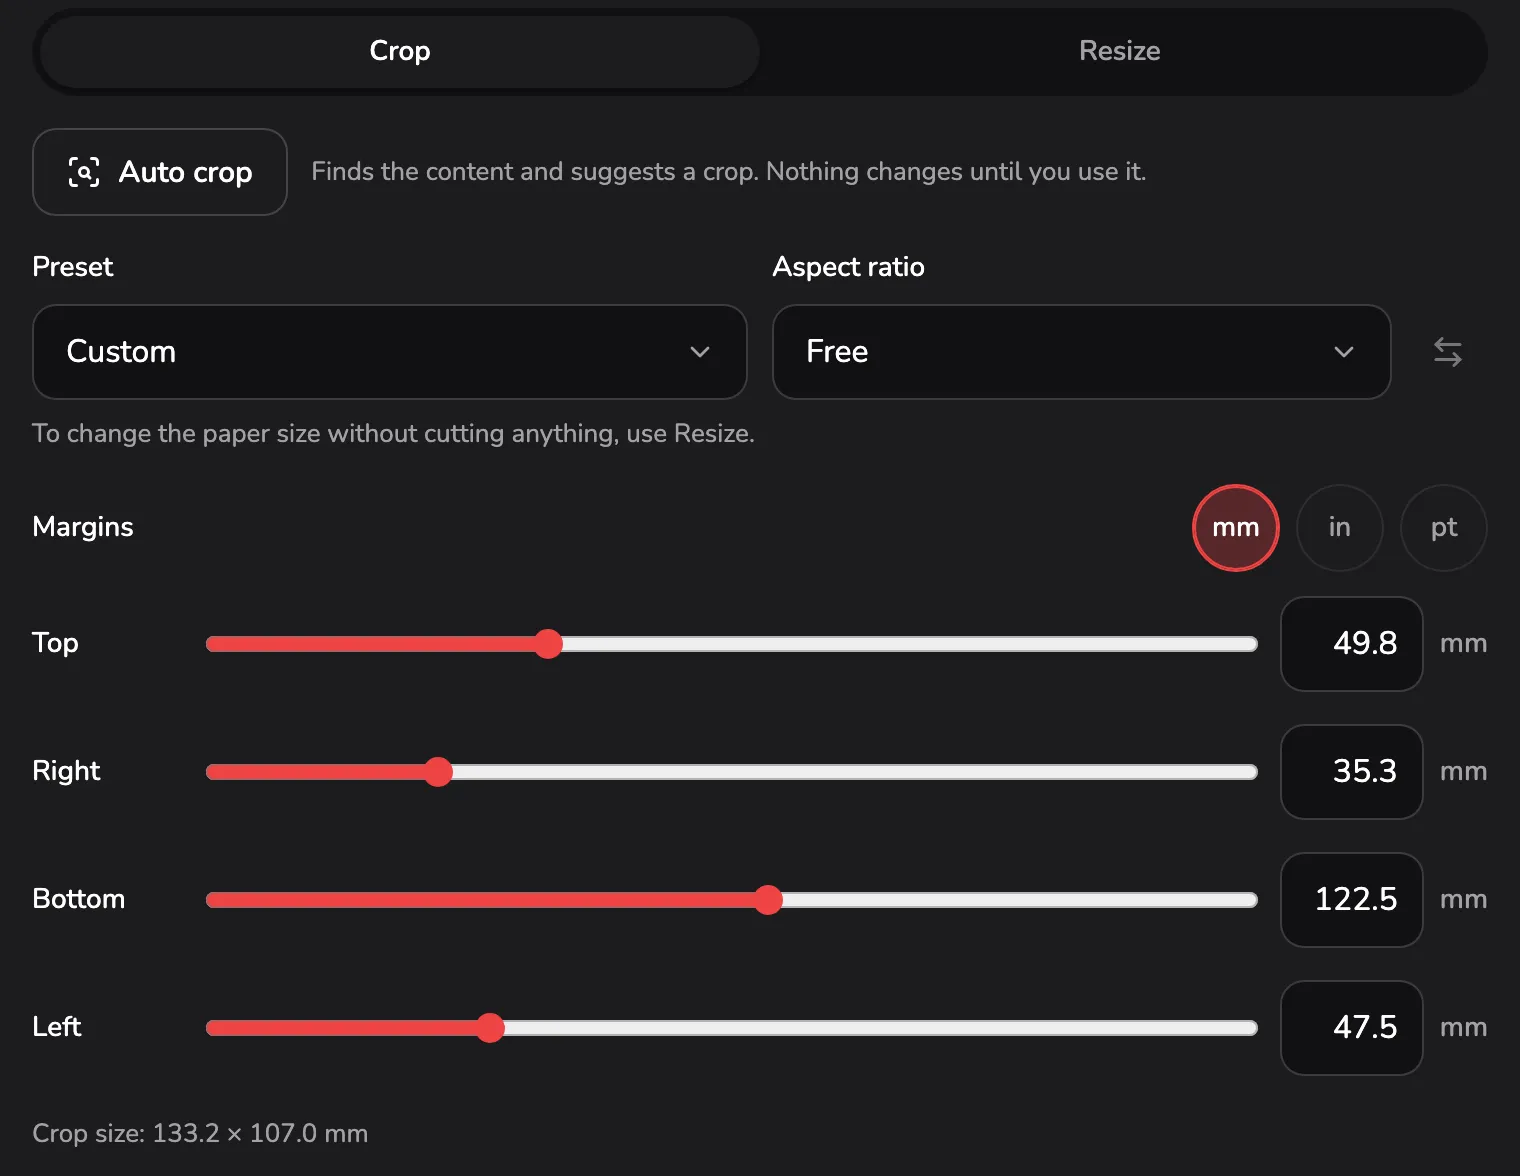Focus the Top margin value field 49.8
This screenshot has width=1520, height=1176.
coord(1352,644)
